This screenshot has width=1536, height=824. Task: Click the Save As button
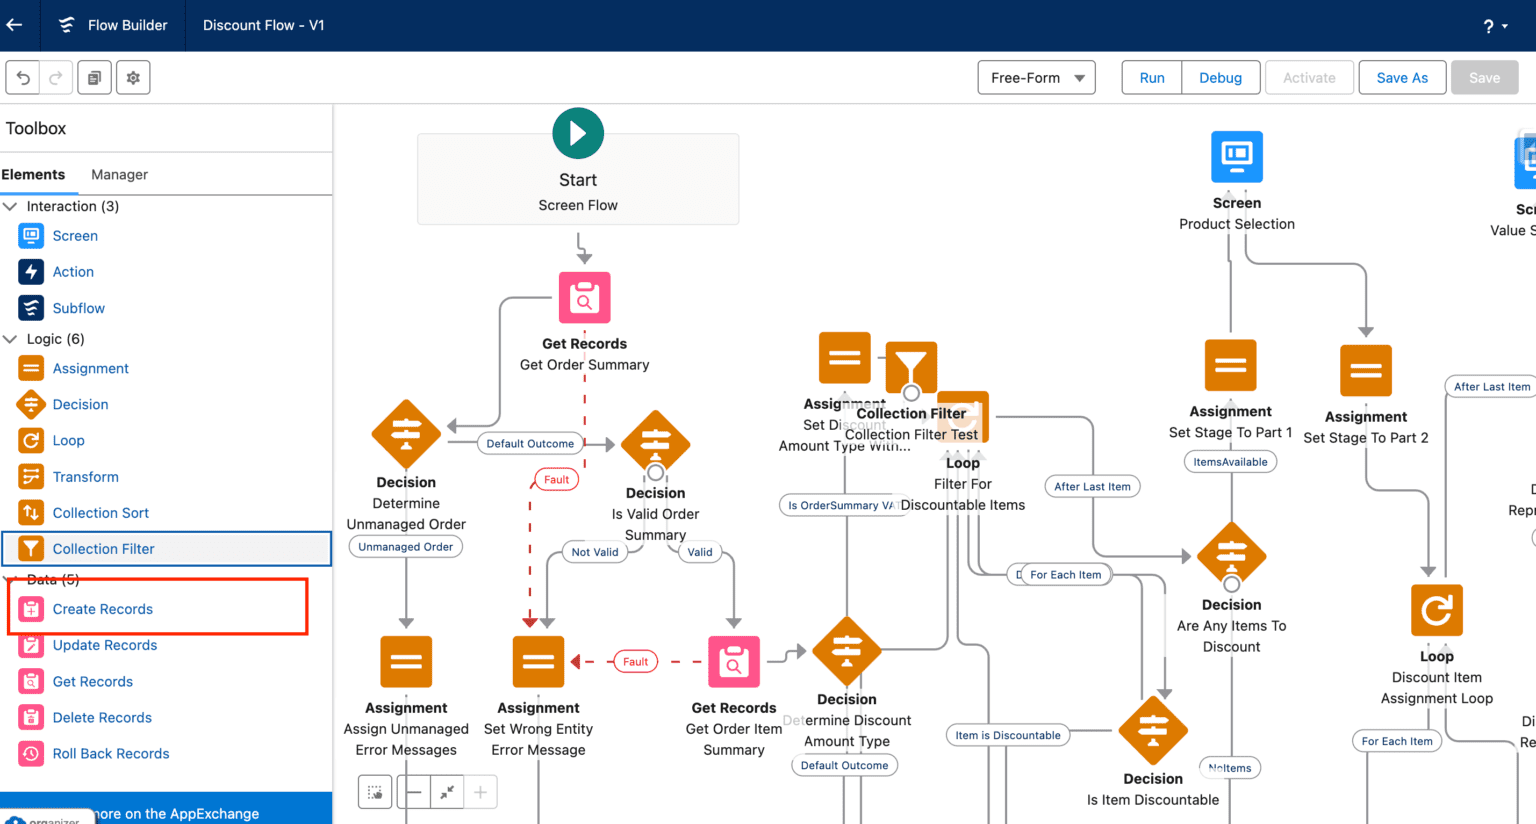(1401, 78)
